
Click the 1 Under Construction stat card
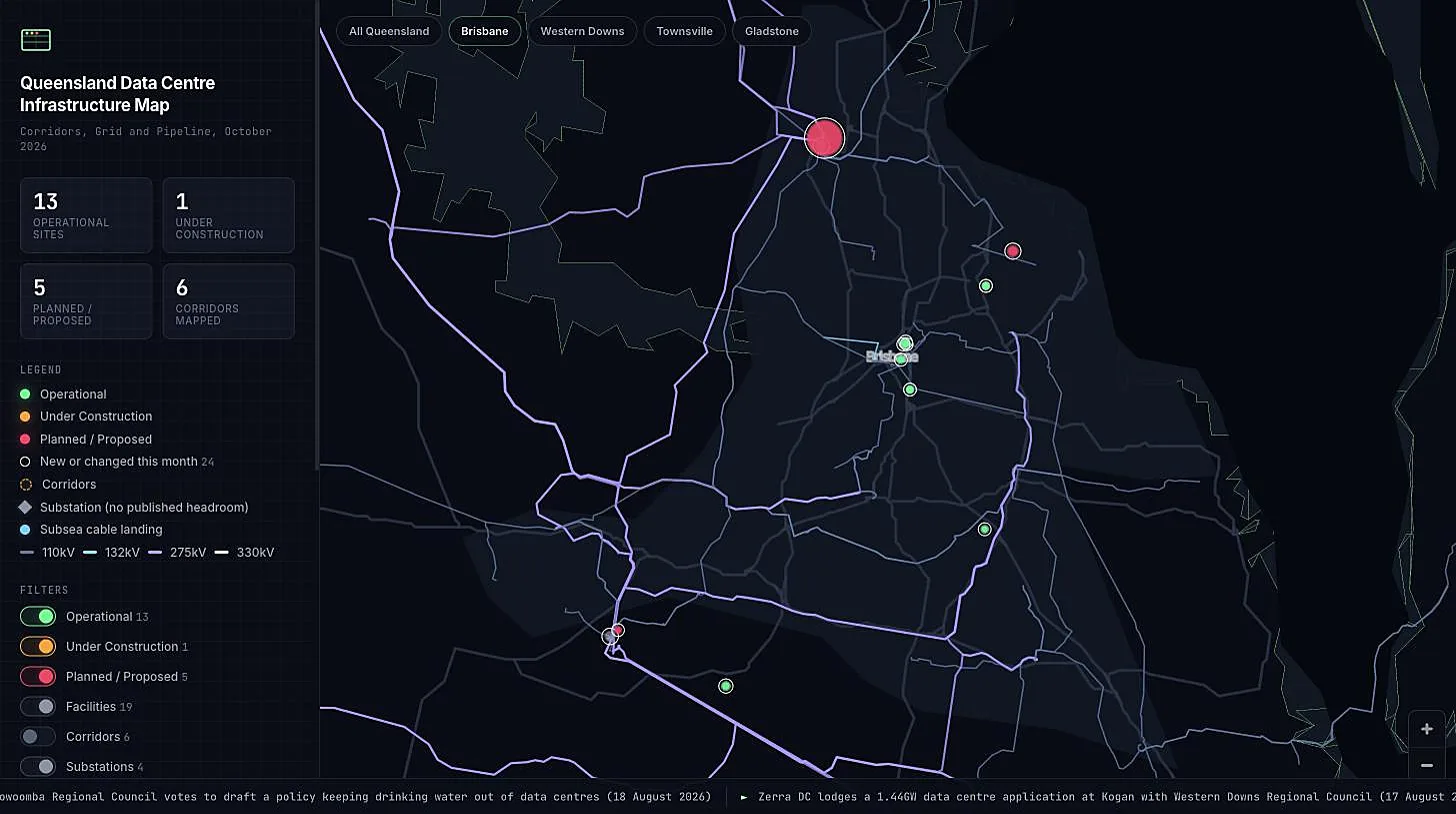pyautogui.click(x=228, y=215)
